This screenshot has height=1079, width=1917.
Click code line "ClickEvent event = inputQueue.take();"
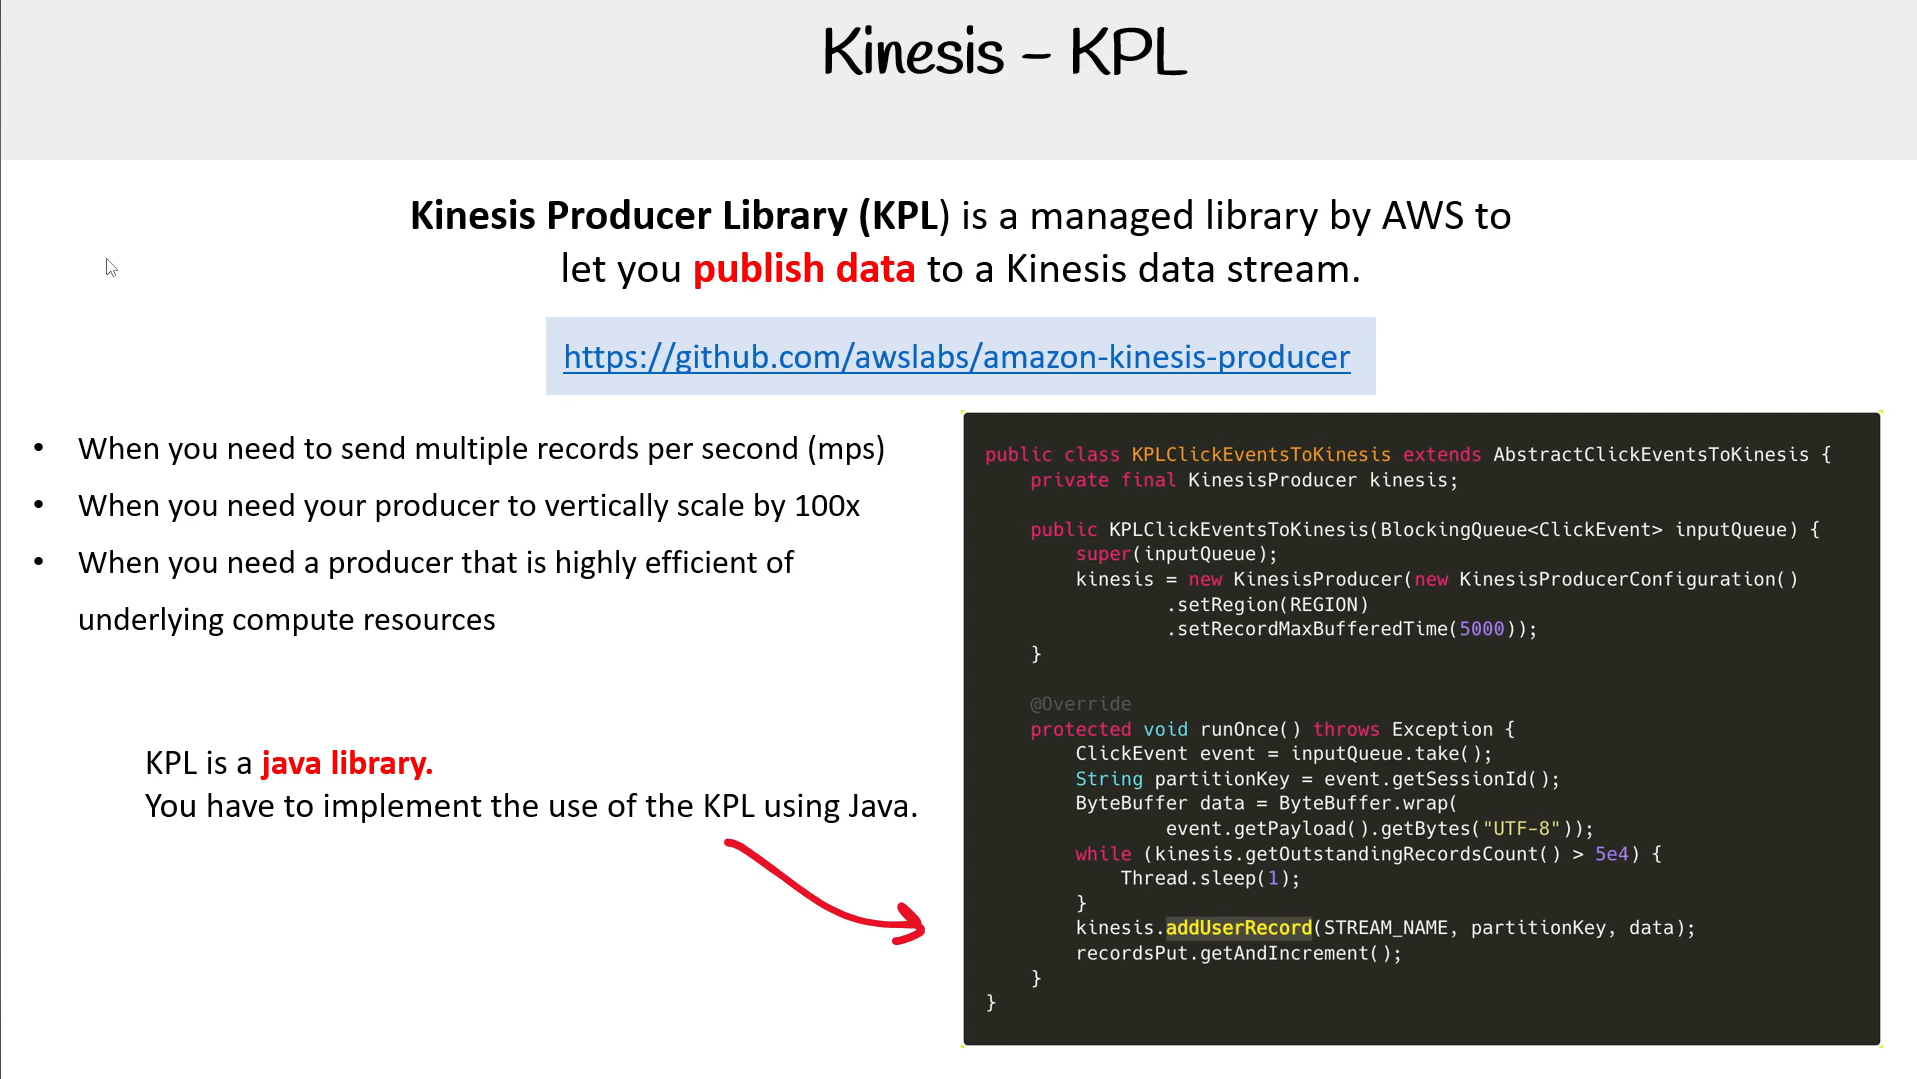[1284, 754]
